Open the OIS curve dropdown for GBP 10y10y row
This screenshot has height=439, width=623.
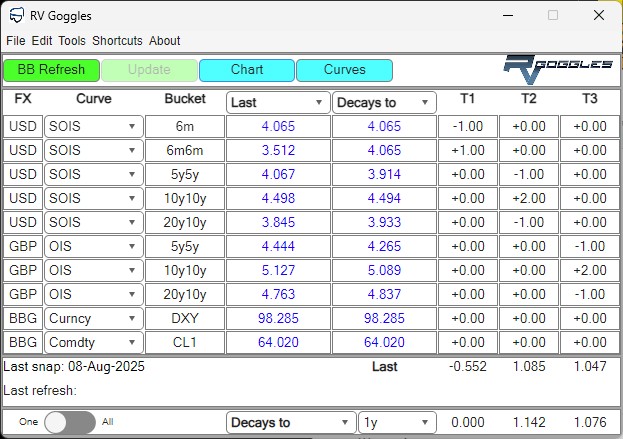point(94,271)
